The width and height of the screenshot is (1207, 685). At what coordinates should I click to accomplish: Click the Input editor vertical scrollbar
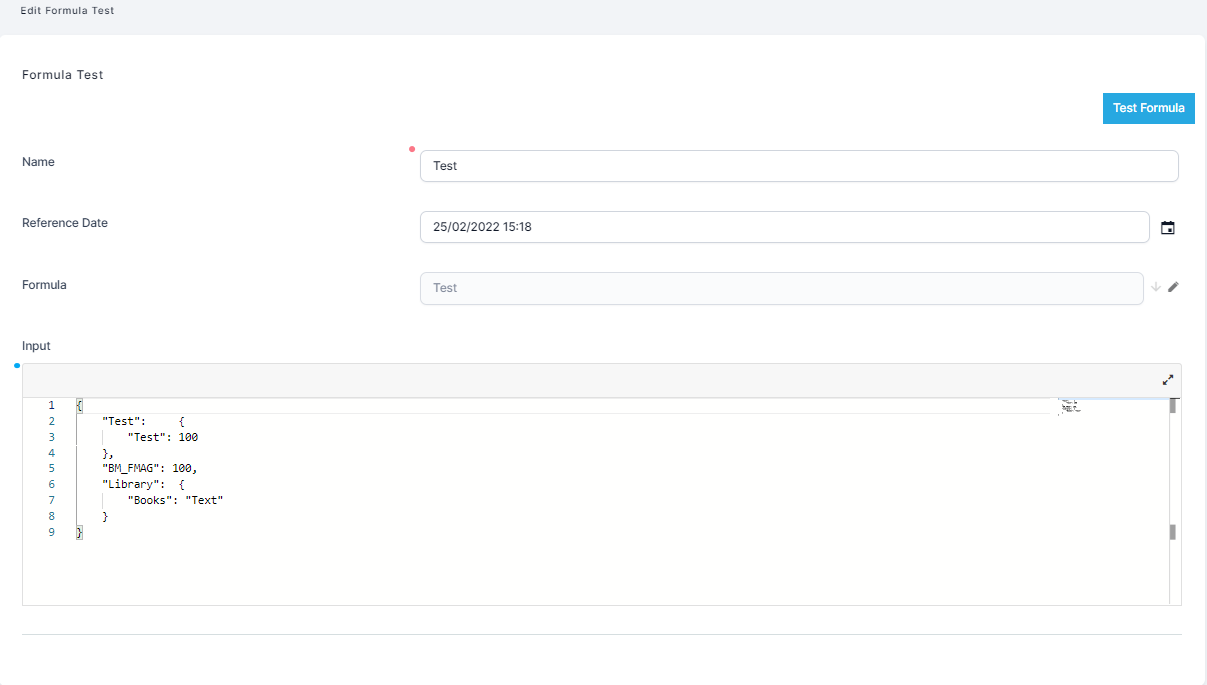point(1173,470)
